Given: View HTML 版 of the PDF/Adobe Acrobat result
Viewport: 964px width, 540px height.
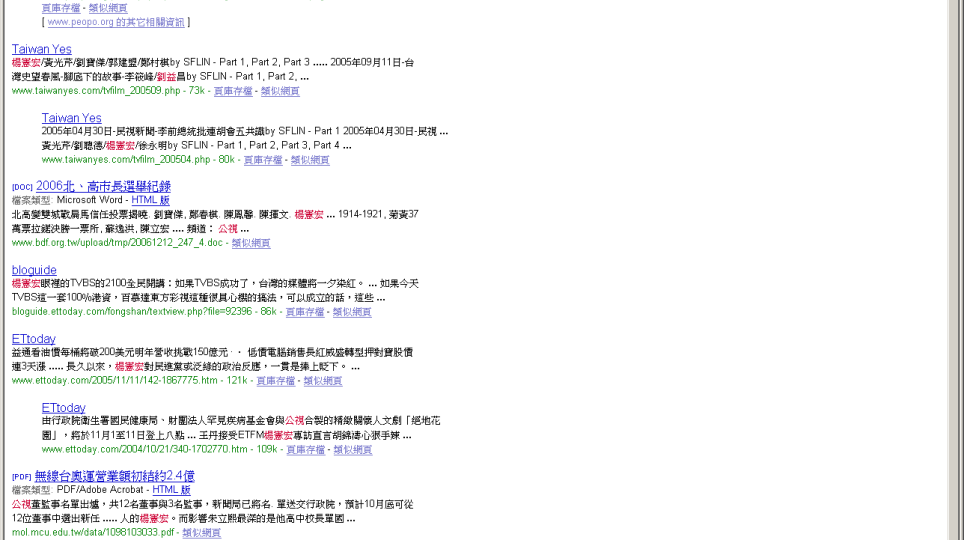Looking at the screenshot, I should tap(172, 490).
